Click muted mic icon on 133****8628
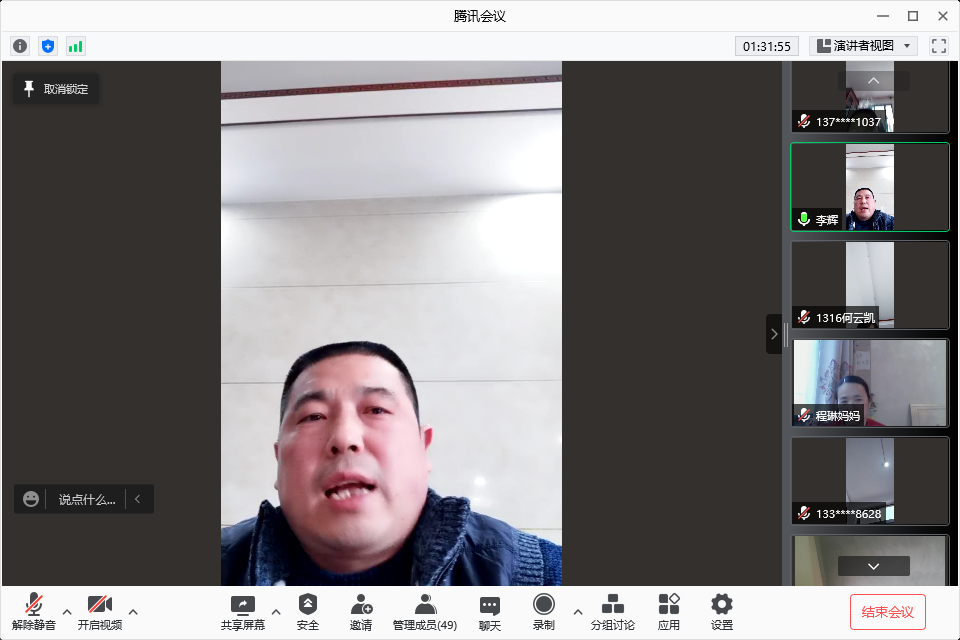Image resolution: width=960 pixels, height=640 pixels. [x=804, y=513]
